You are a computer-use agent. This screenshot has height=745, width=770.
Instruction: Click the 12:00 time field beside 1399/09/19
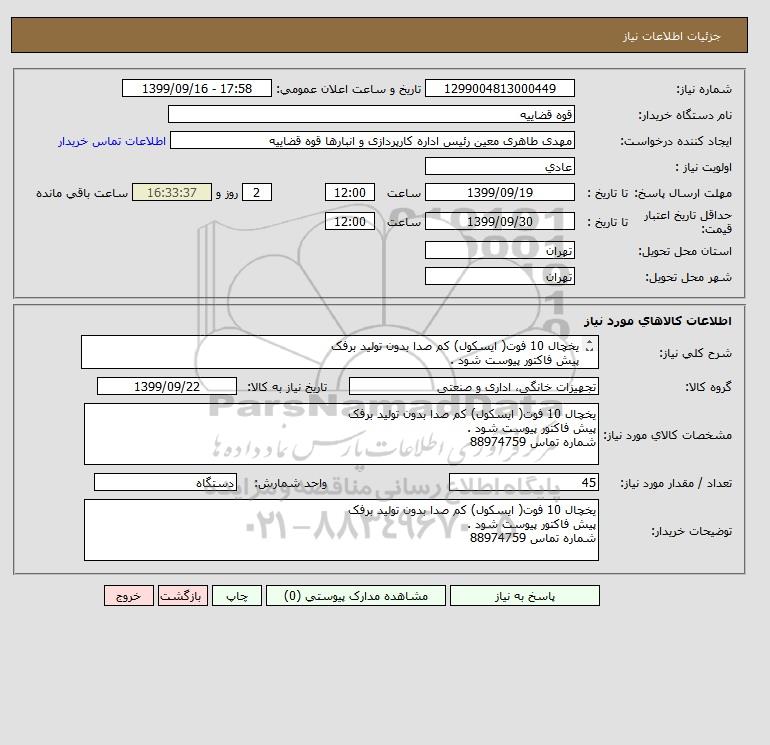point(350,193)
